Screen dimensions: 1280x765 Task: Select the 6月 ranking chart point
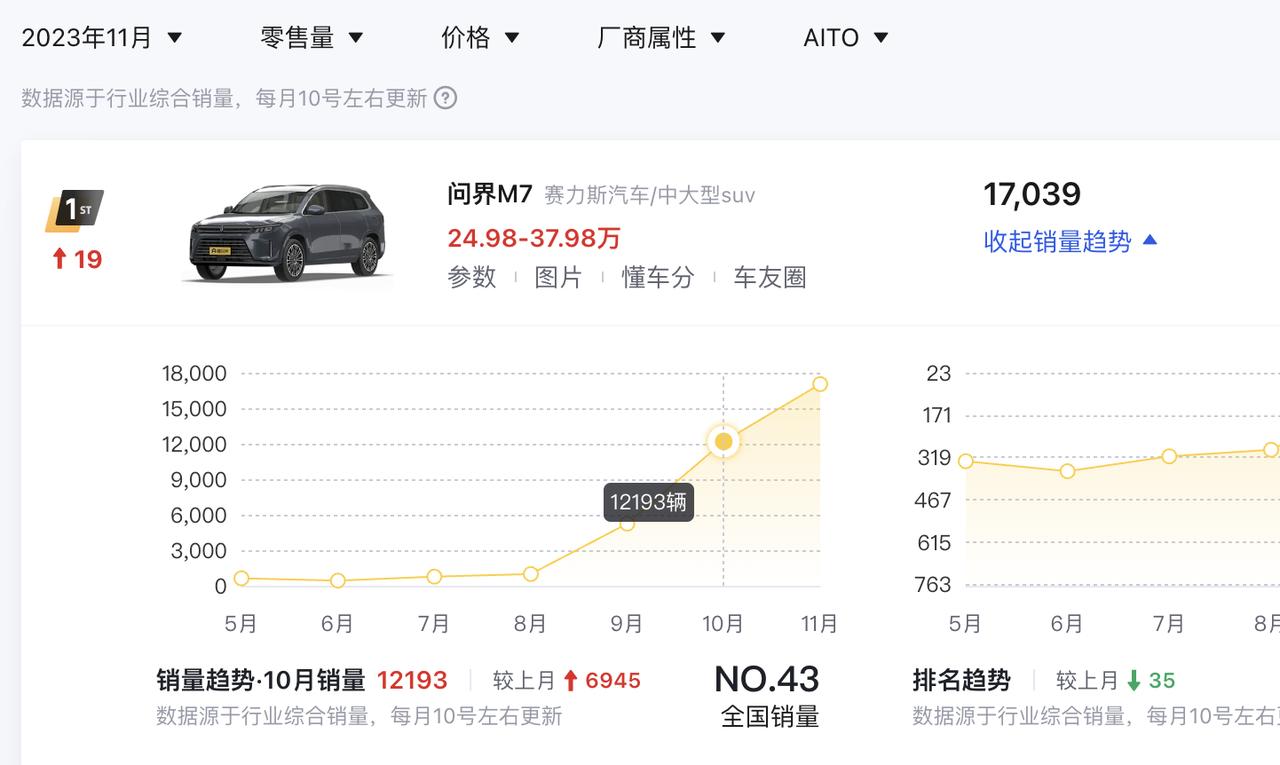point(1067,471)
